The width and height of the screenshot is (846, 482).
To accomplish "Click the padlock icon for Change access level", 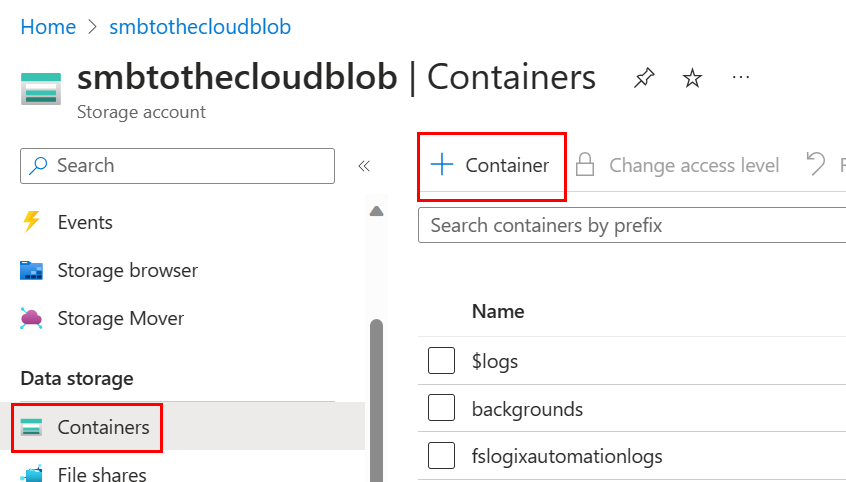I will click(585, 165).
